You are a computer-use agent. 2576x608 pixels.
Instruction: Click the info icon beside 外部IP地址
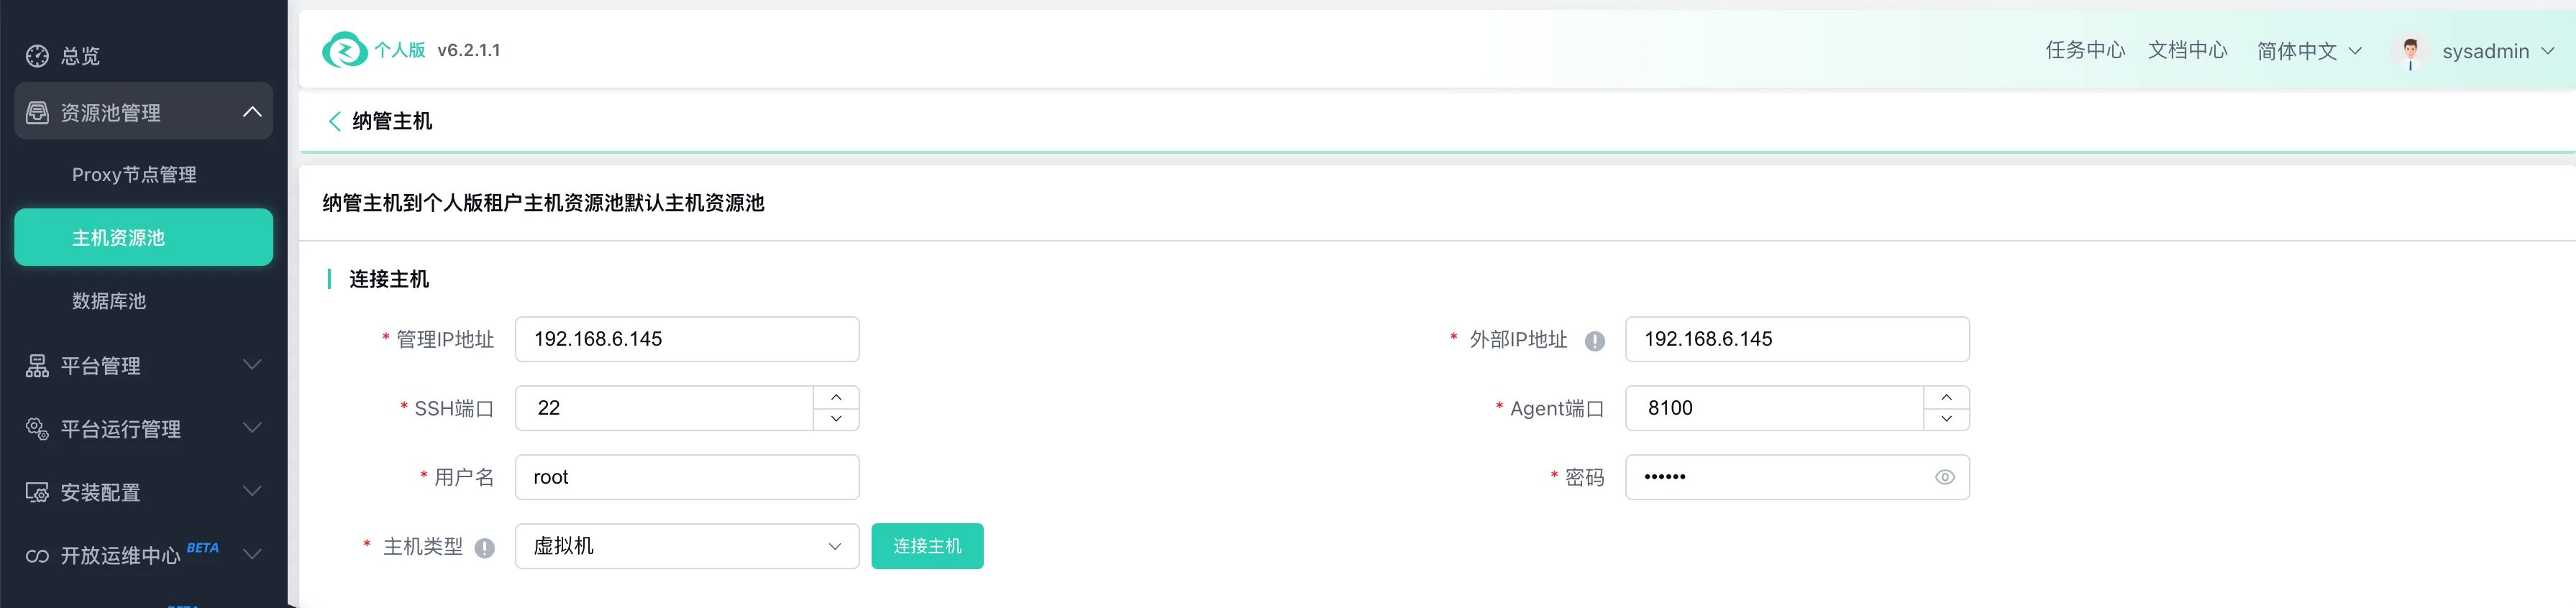[1595, 341]
